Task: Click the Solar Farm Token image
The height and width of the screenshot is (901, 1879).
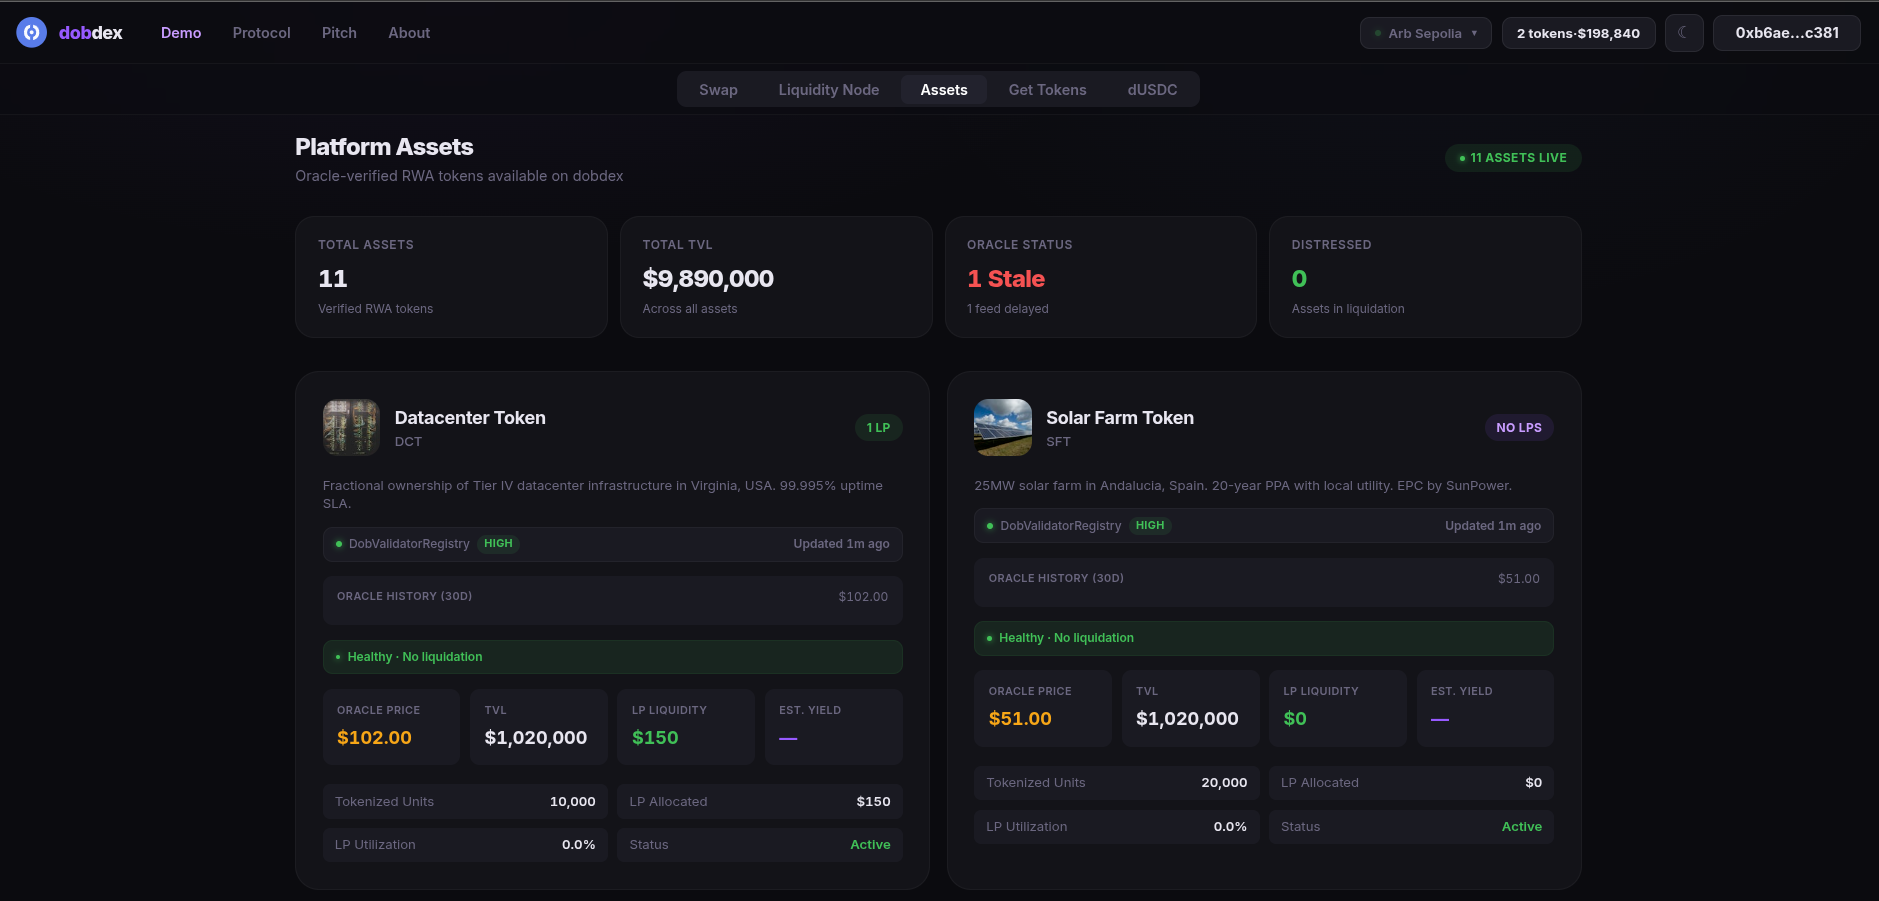Action: pyautogui.click(x=1002, y=427)
